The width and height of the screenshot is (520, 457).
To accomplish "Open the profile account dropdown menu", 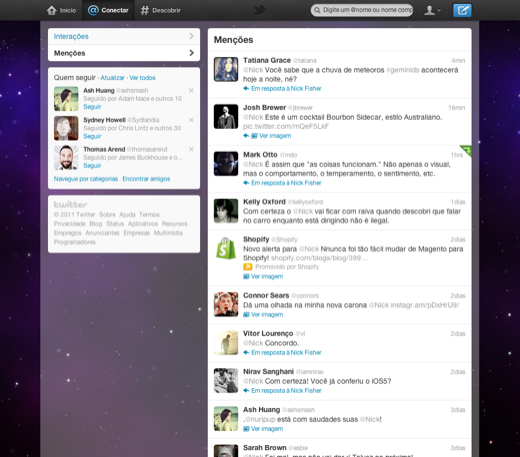I will click(x=432, y=10).
